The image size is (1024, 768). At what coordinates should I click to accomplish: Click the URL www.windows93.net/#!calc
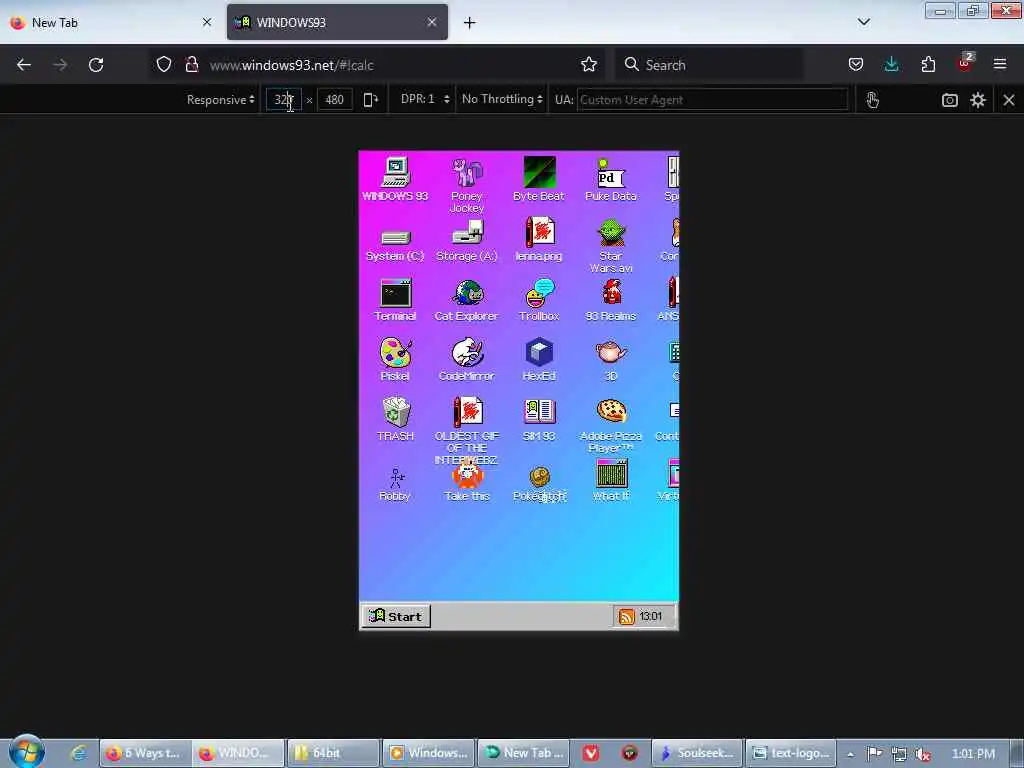pyautogui.click(x=291, y=65)
